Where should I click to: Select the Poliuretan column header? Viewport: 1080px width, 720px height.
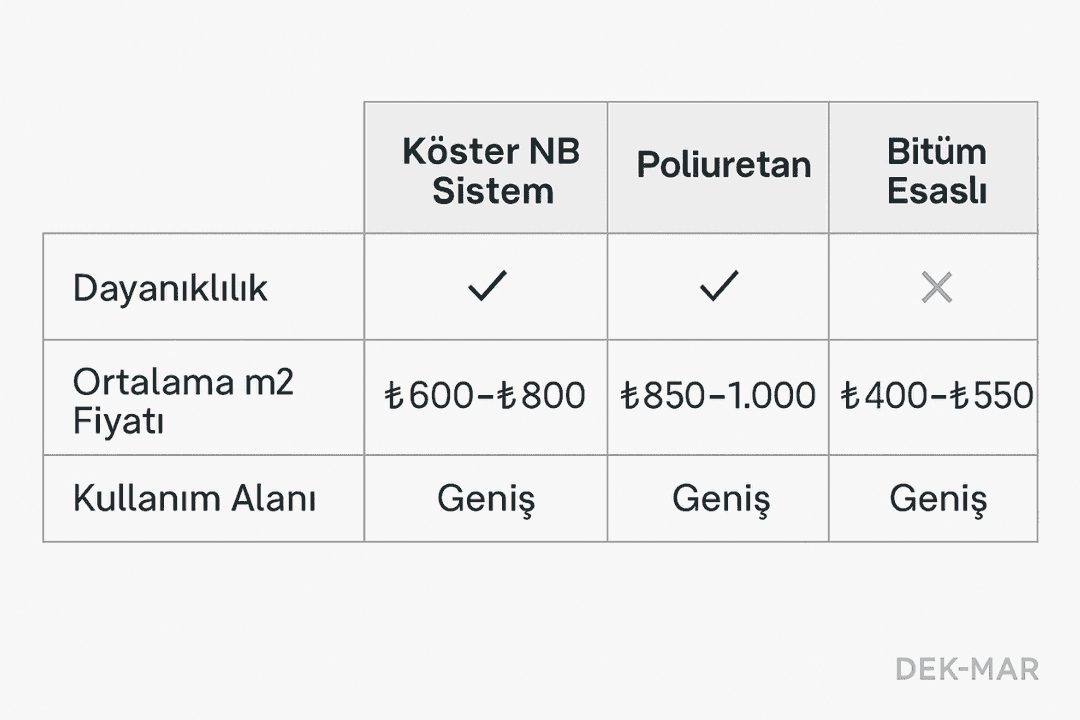tap(723, 164)
